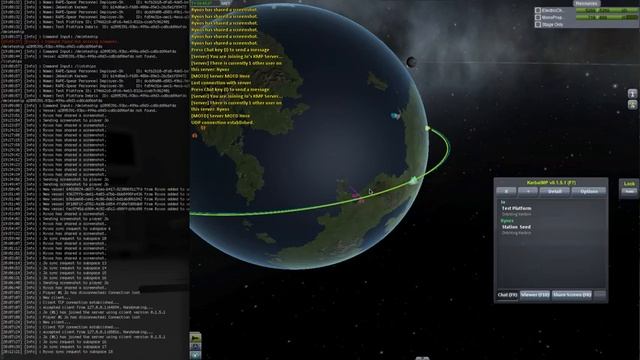Click the orange icon left of the planet
Image resolution: width=640 pixels, height=360 pixels.
pos(195,136)
